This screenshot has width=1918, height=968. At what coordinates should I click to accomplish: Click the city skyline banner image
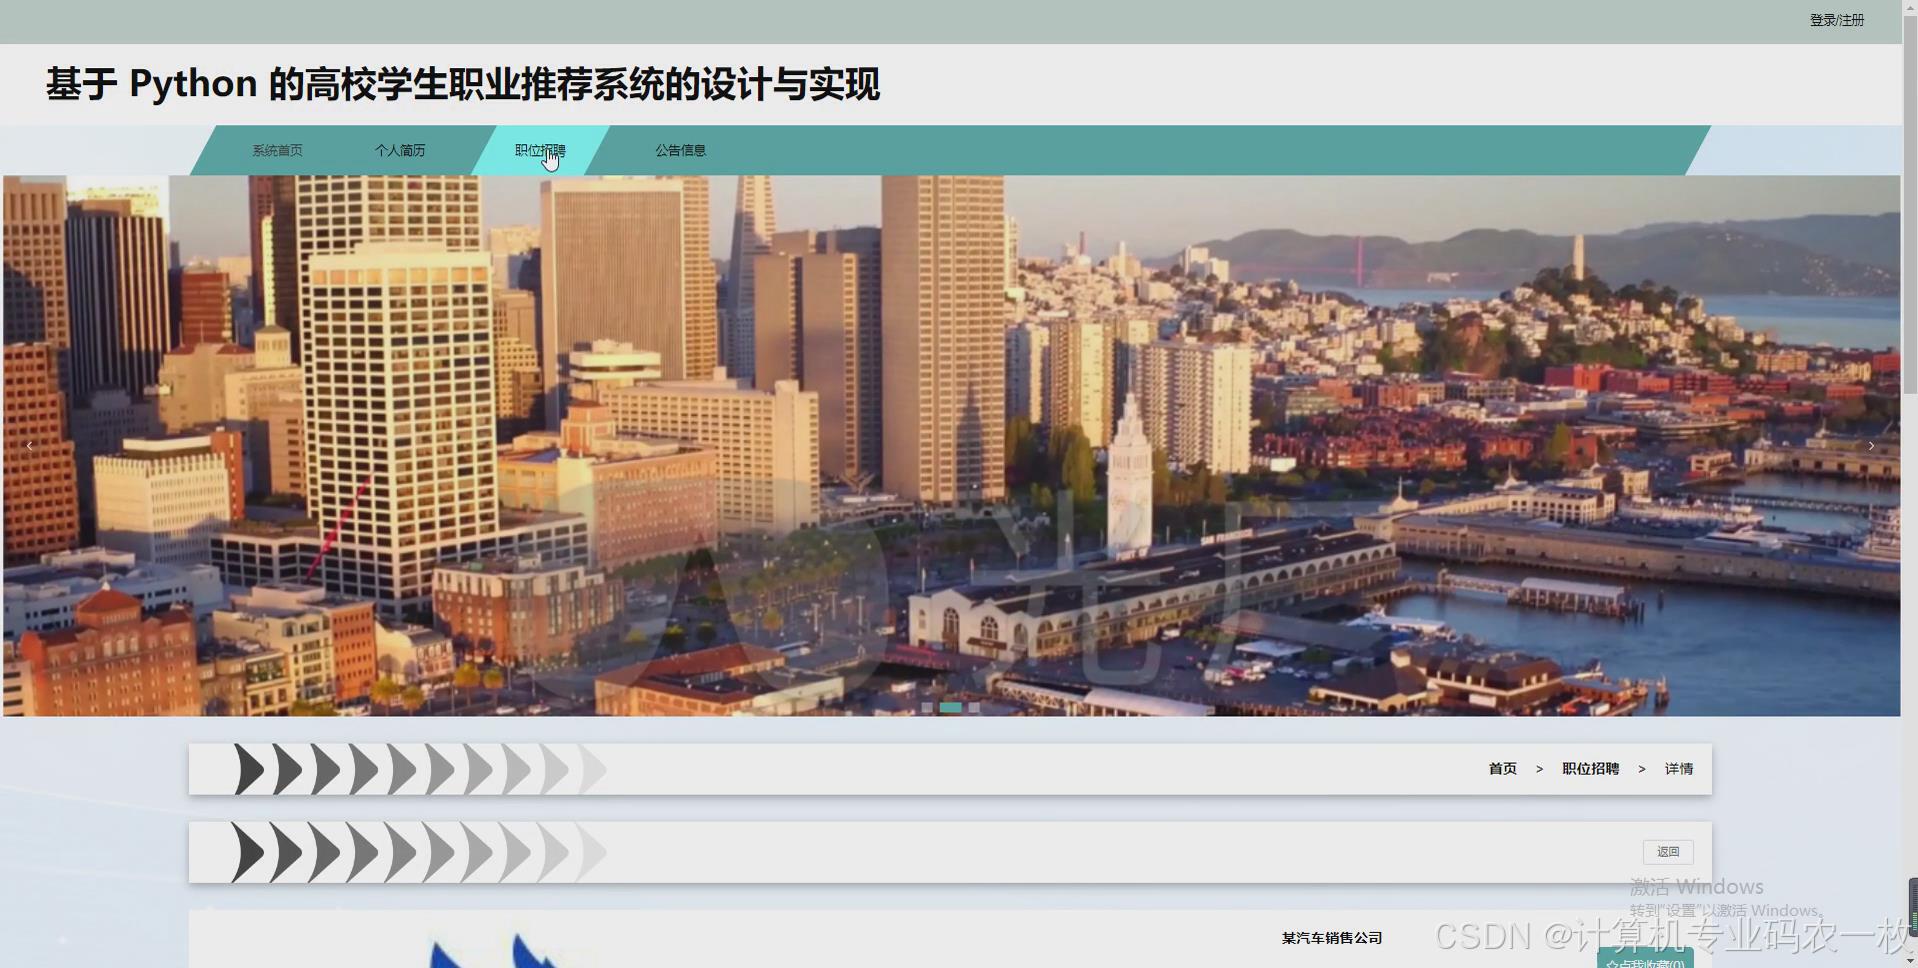click(x=951, y=446)
